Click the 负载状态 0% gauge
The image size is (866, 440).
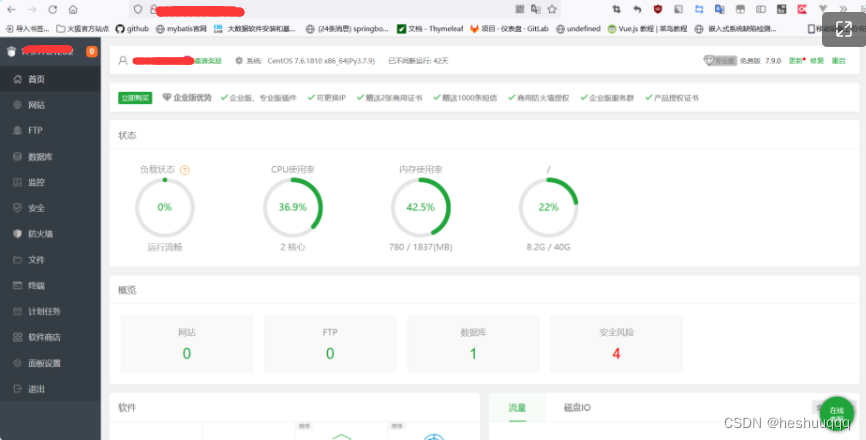tap(165, 208)
